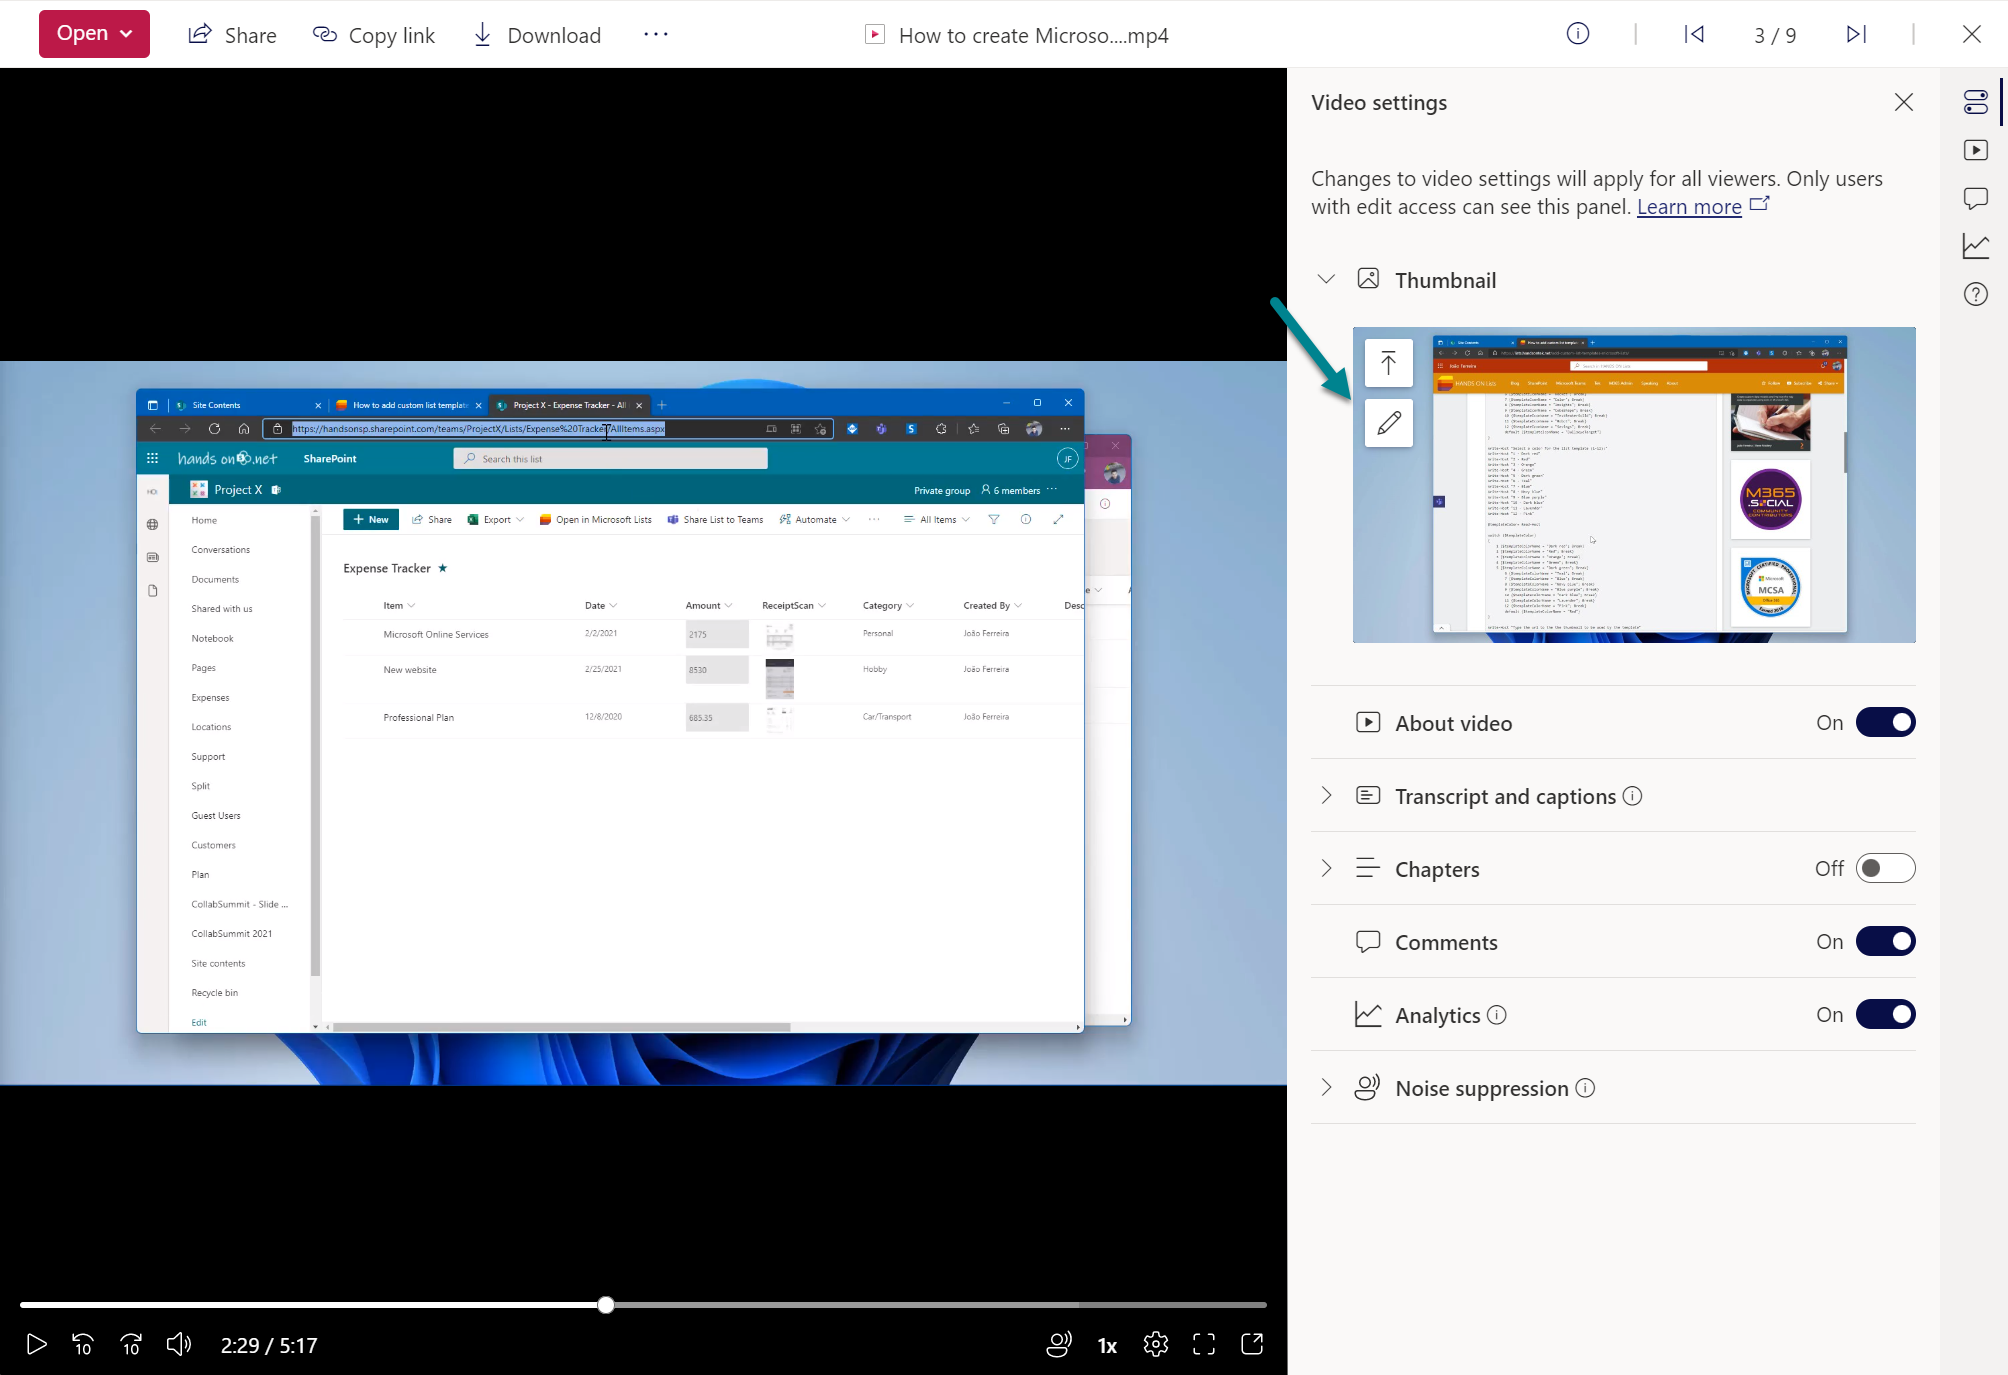
Task: Upload a new thumbnail image
Action: pyautogui.click(x=1388, y=362)
